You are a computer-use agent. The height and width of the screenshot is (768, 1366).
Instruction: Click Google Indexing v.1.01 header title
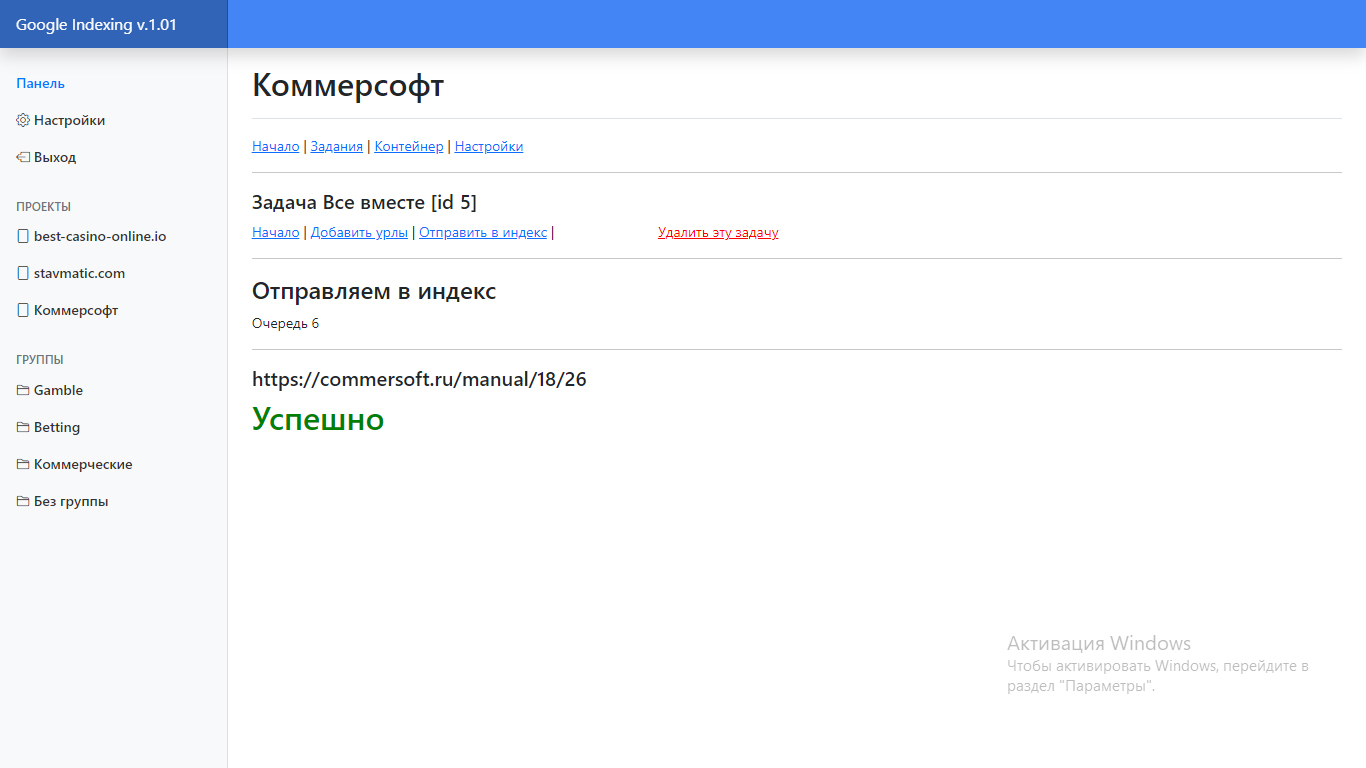(x=96, y=24)
